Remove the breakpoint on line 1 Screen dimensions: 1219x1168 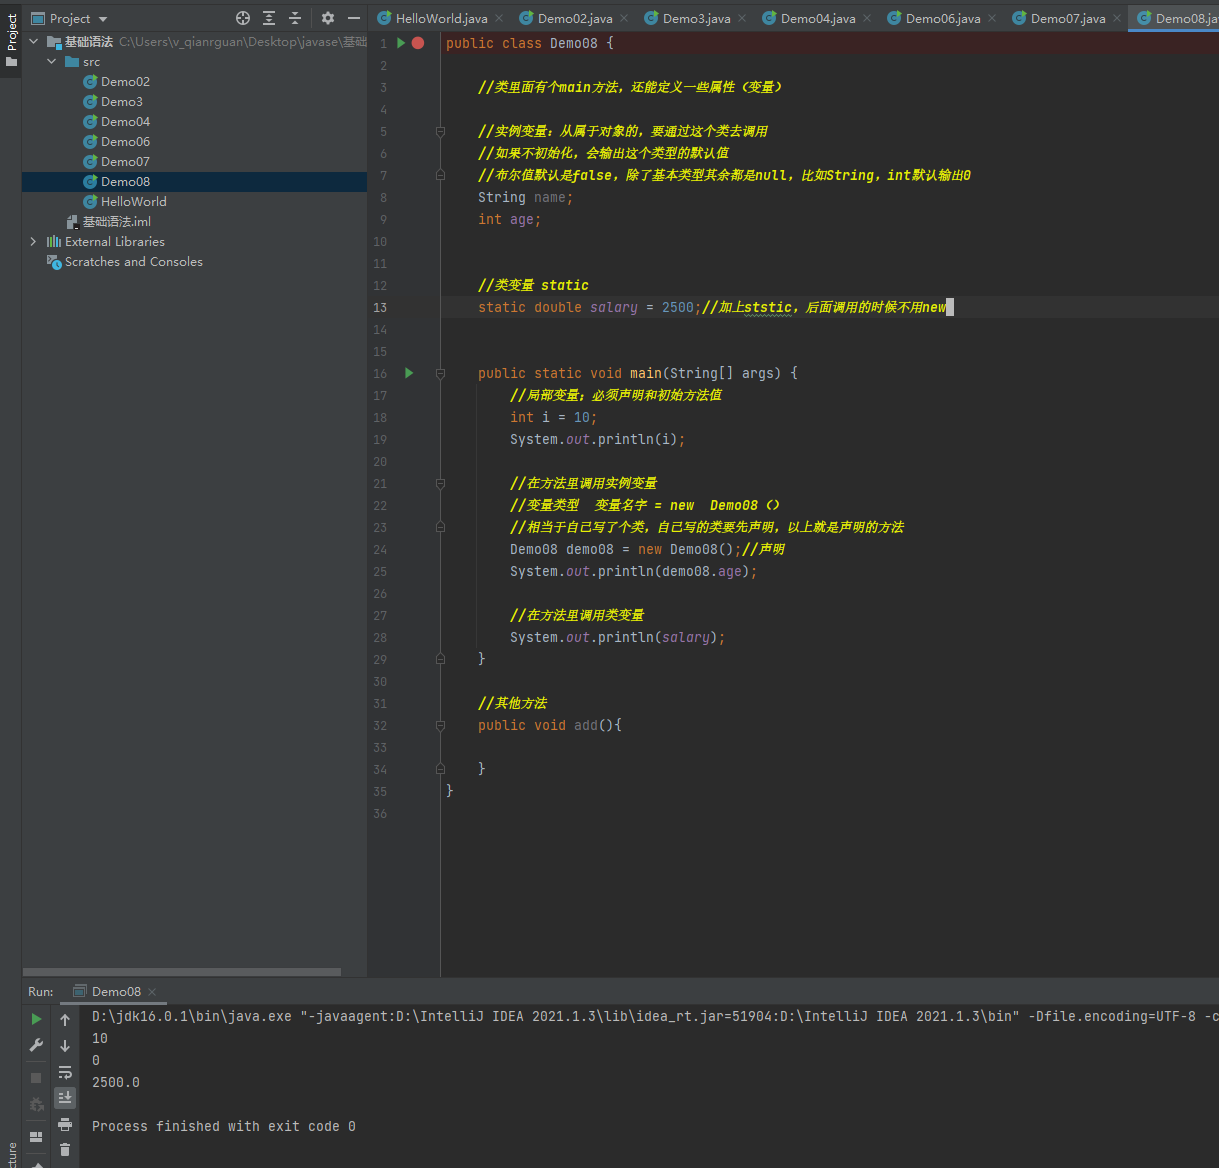(x=418, y=43)
